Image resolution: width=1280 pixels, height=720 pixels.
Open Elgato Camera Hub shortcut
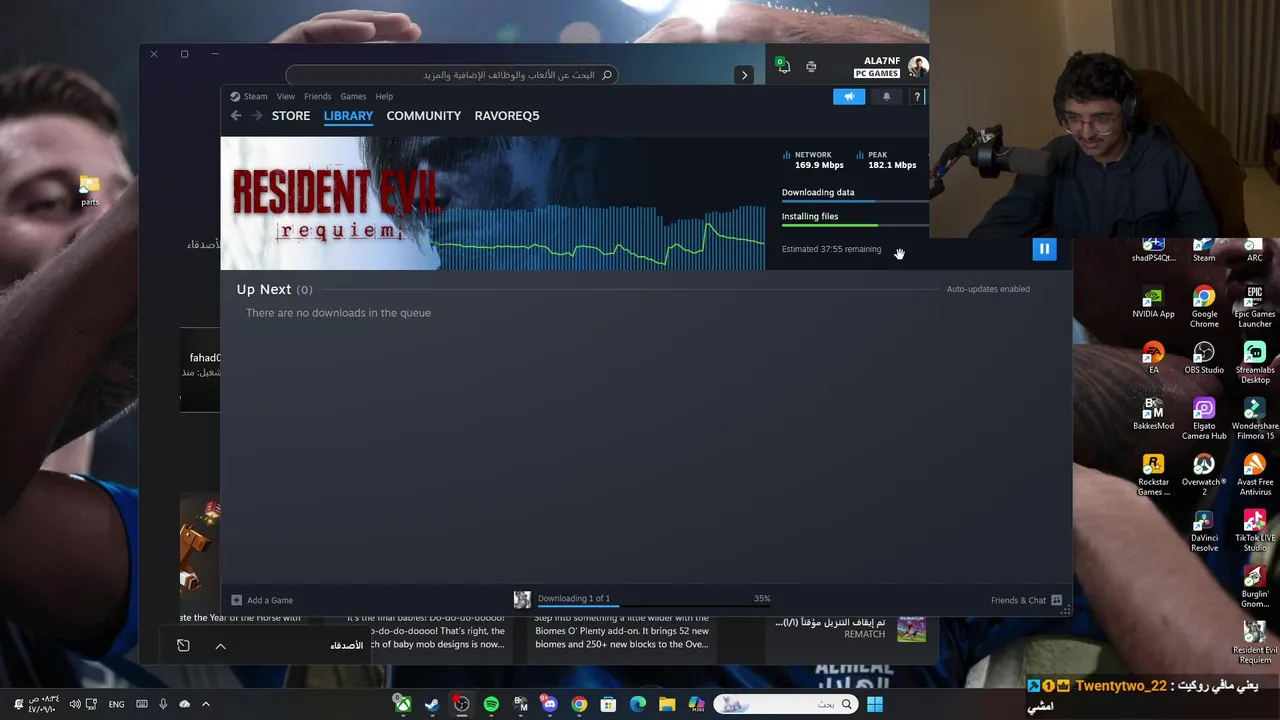point(1204,420)
